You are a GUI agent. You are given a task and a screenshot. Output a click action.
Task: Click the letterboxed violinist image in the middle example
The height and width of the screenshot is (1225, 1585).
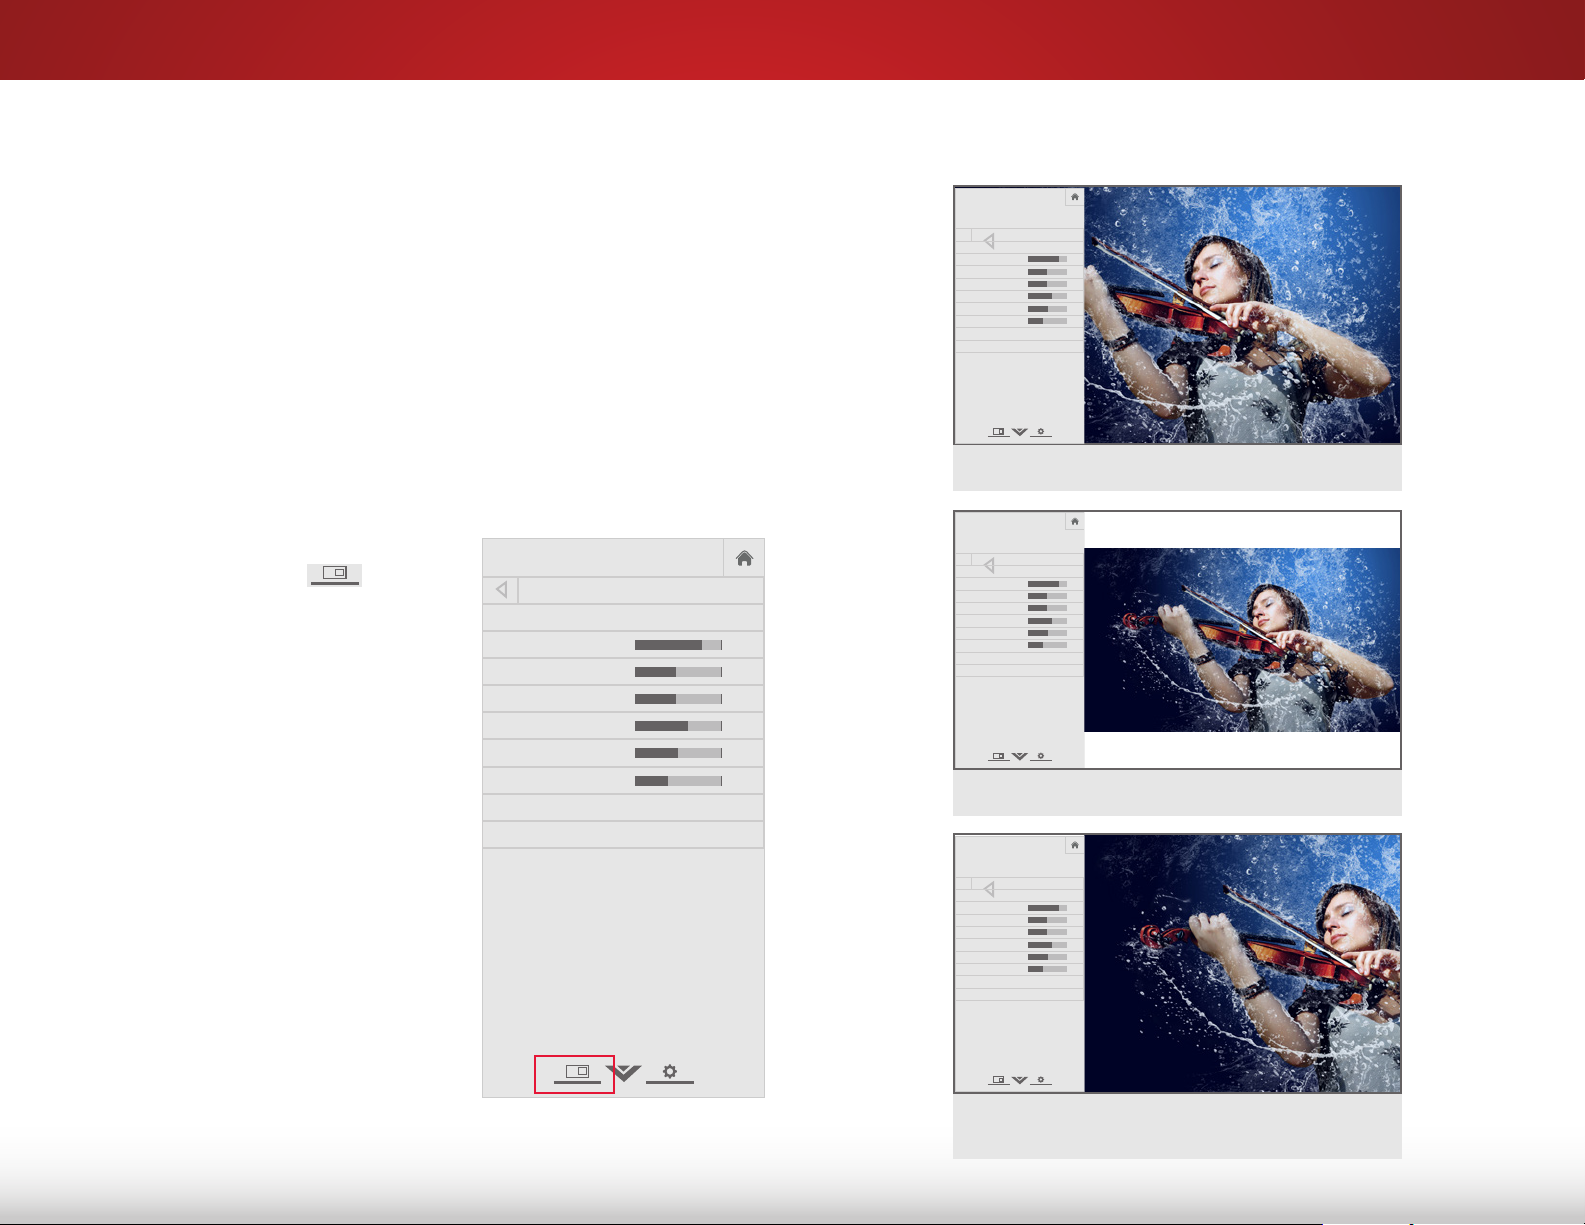[x=1242, y=640]
